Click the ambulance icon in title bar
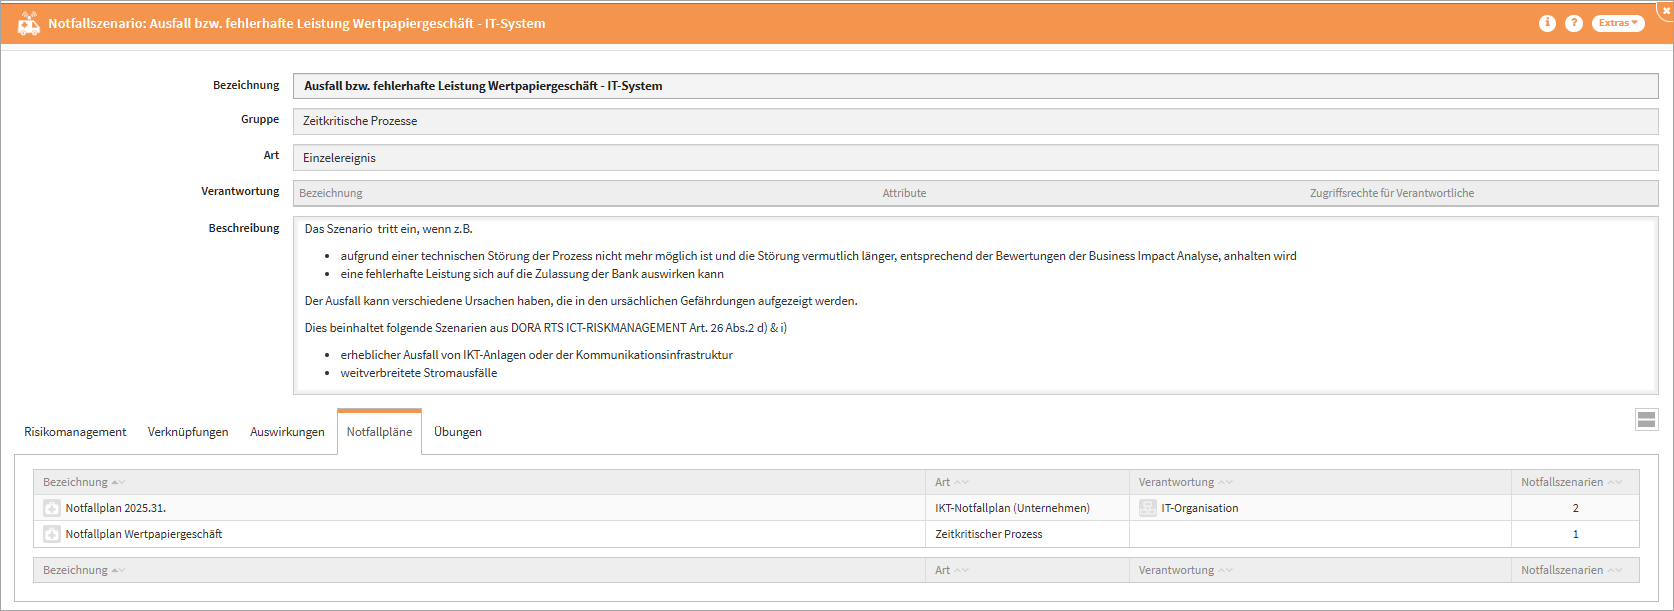The image size is (1674, 611). (29, 23)
